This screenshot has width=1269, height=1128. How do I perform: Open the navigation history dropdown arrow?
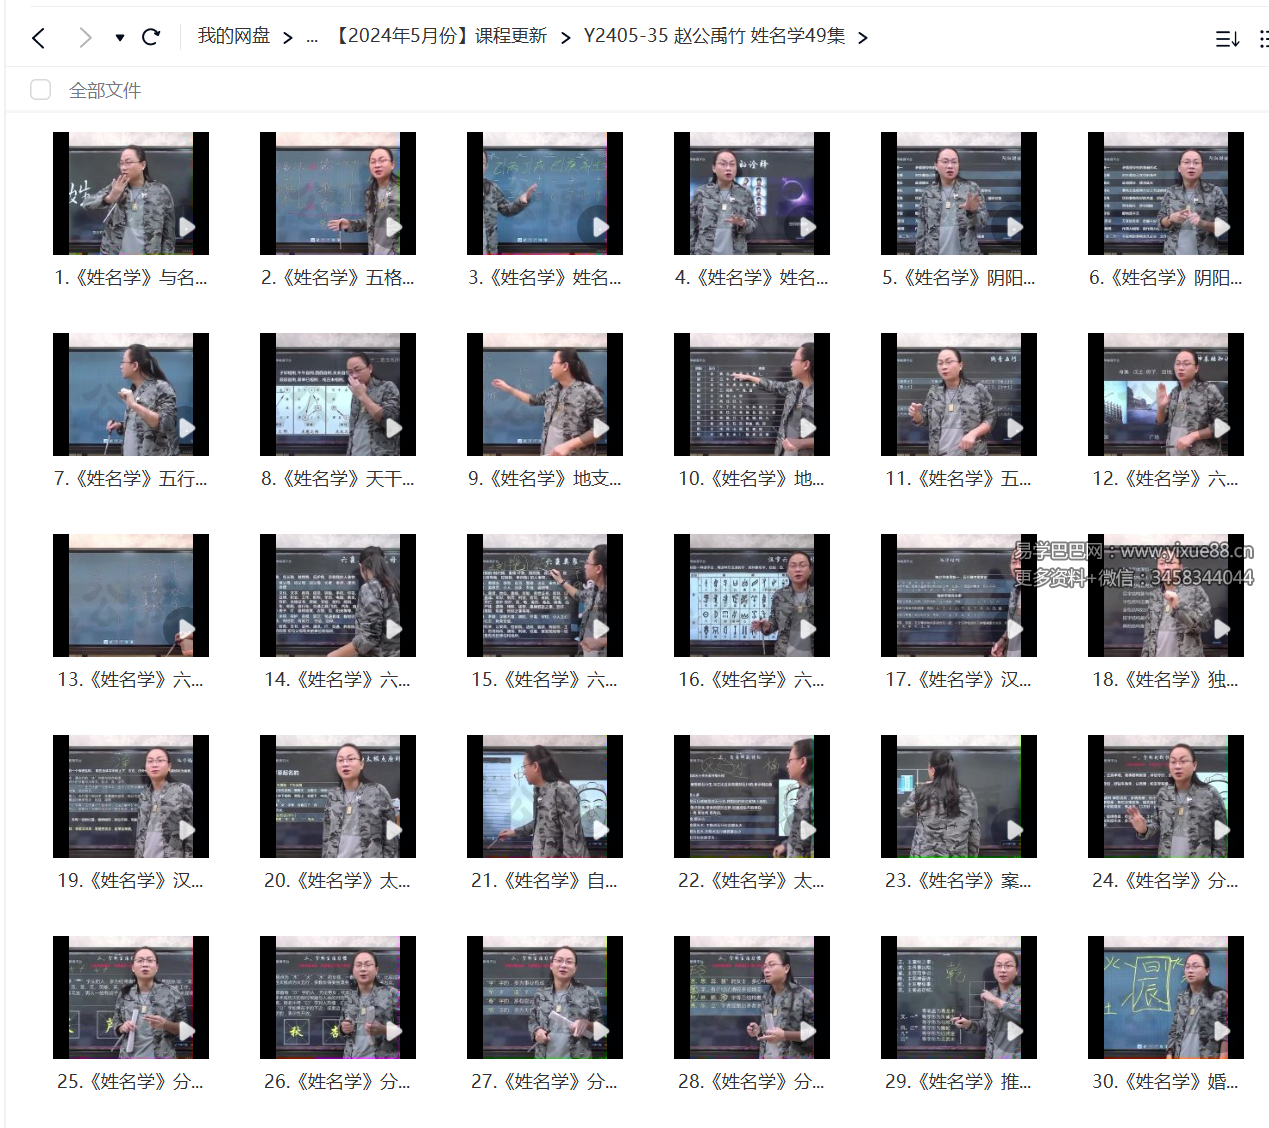click(120, 38)
